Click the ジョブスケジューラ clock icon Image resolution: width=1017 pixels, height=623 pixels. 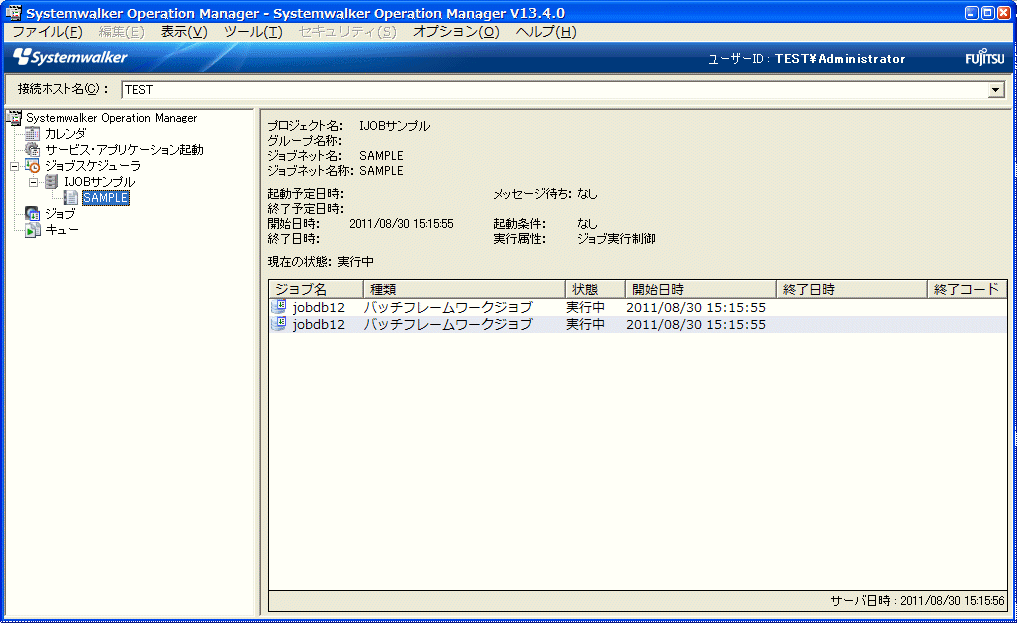click(32, 166)
